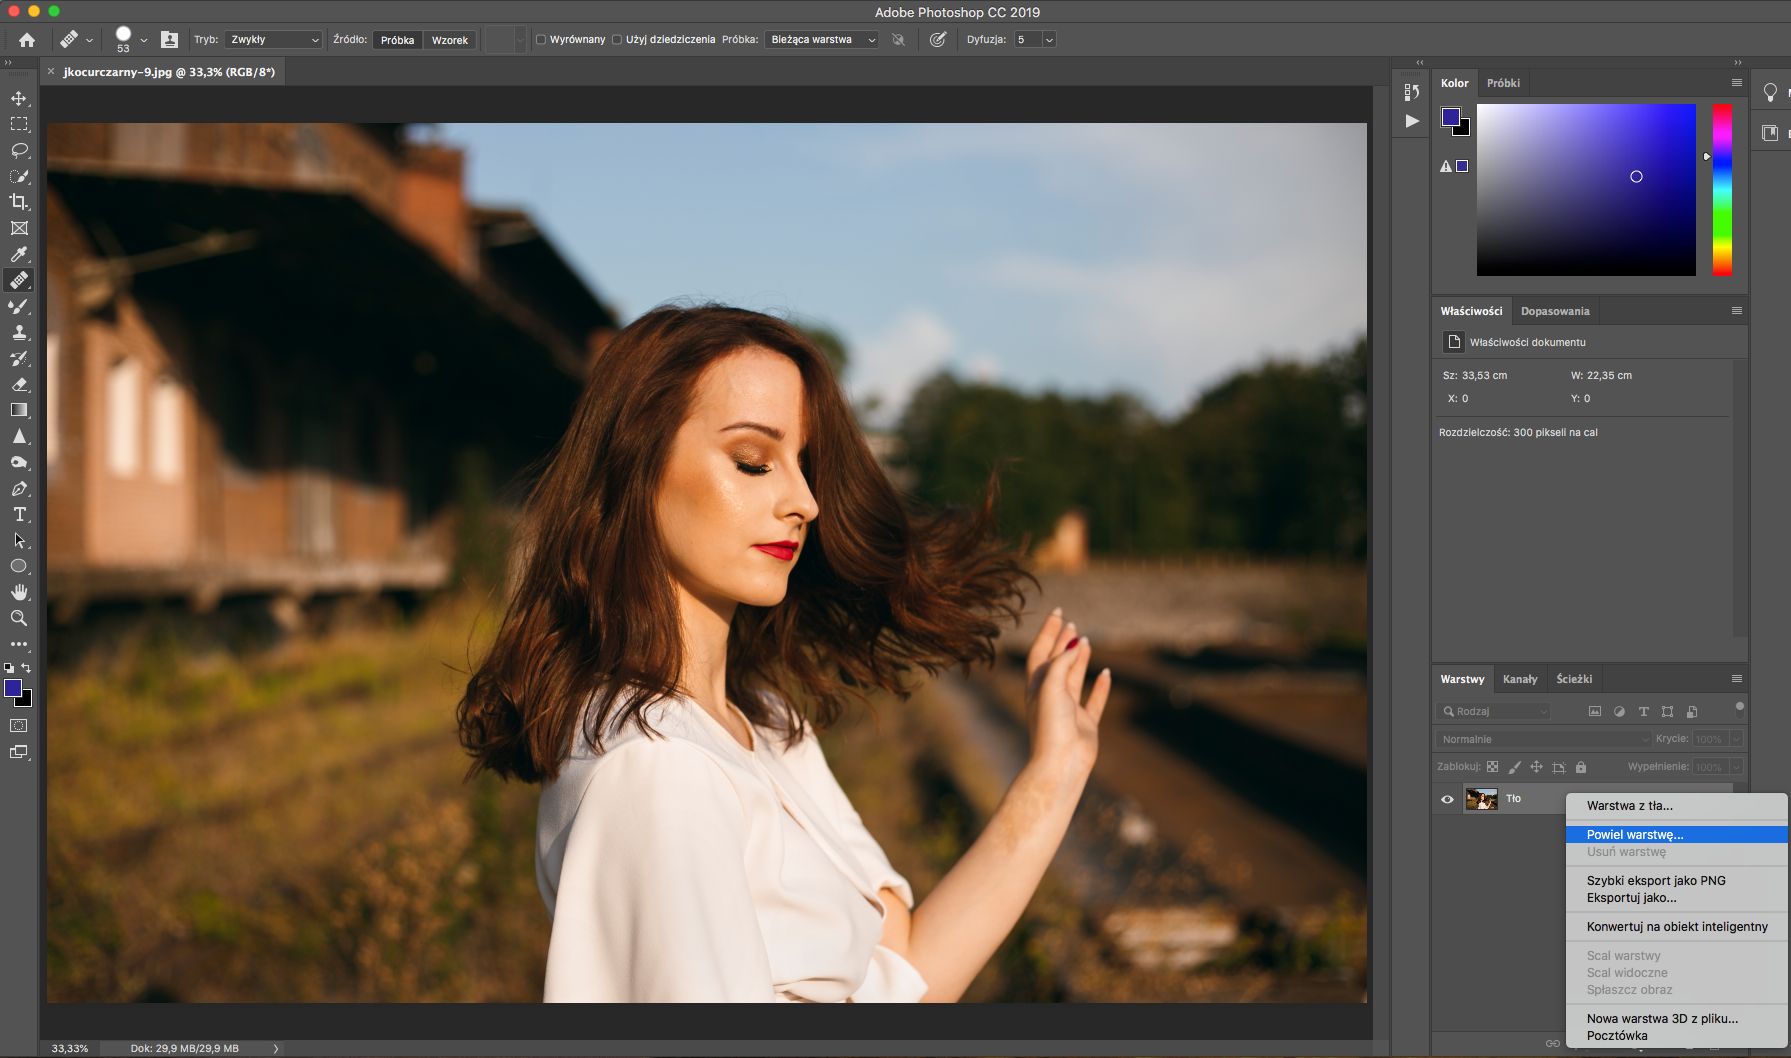Choose Eksportuj jako from context menu
Viewport: 1791px width, 1058px height.
(x=1677, y=898)
